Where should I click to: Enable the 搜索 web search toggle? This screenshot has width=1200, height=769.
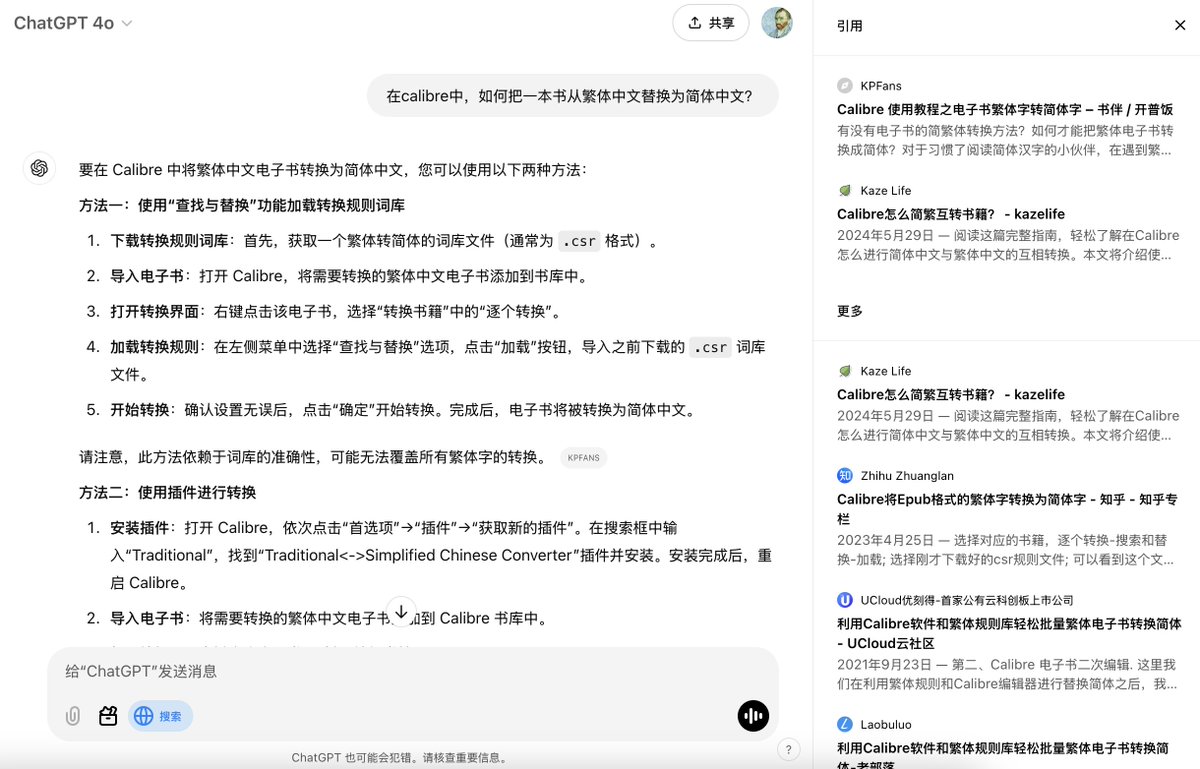coord(160,716)
